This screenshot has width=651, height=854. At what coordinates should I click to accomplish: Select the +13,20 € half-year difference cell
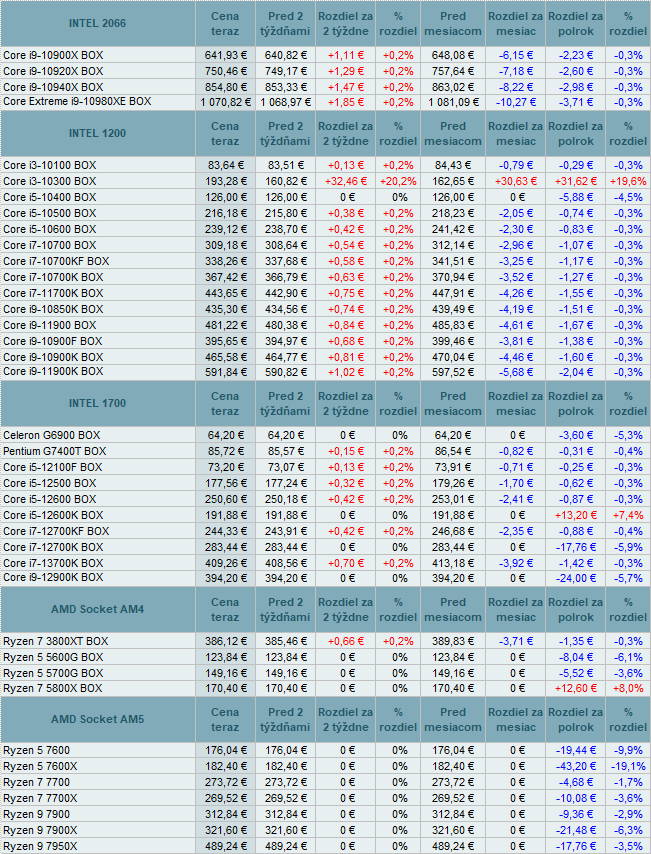(x=575, y=515)
